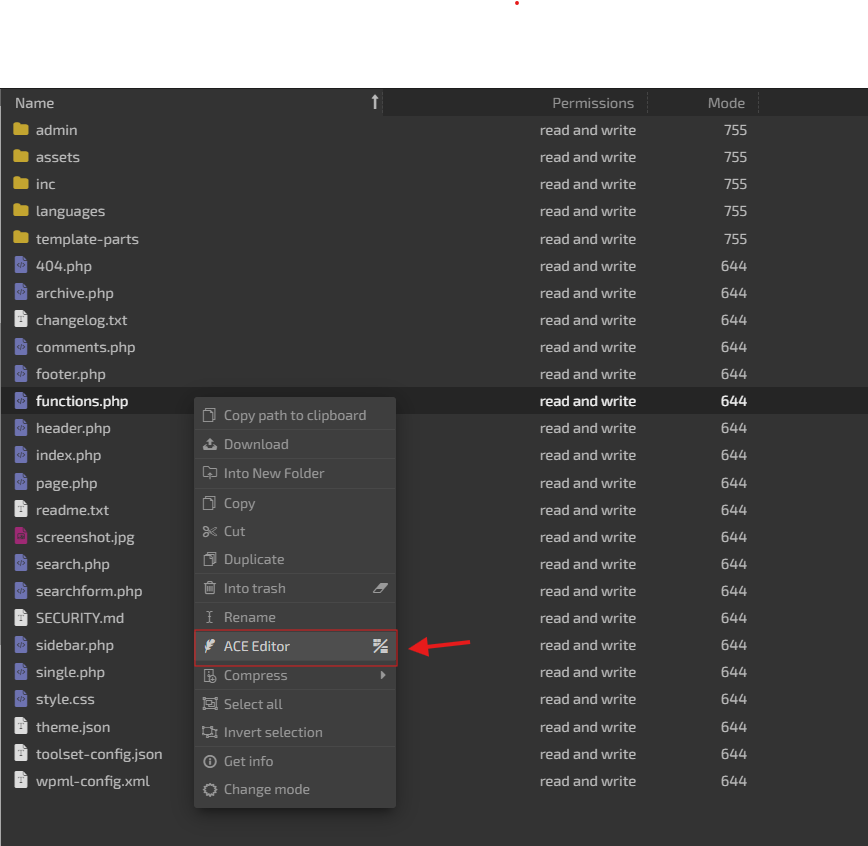Toggle the Name column sort arrow

(375, 102)
